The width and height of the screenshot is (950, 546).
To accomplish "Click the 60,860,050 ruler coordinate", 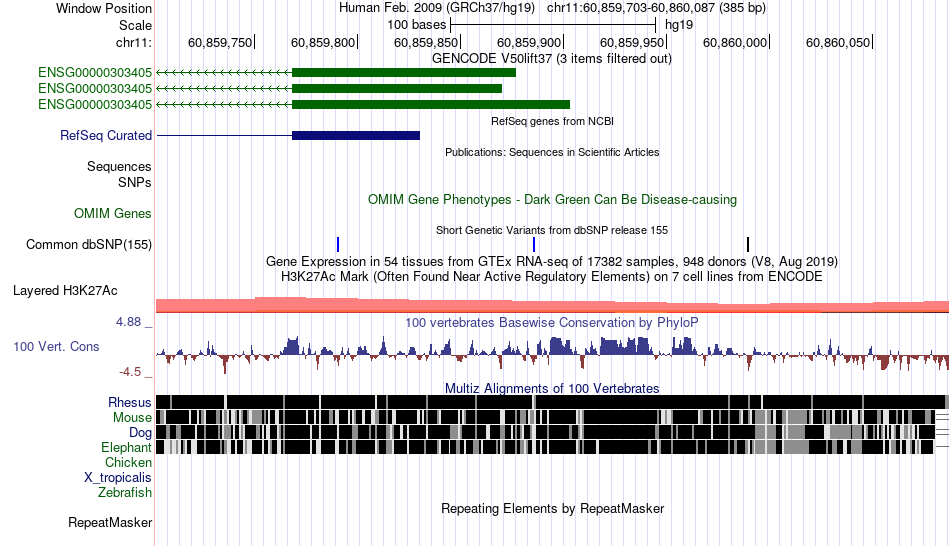I will (x=838, y=42).
